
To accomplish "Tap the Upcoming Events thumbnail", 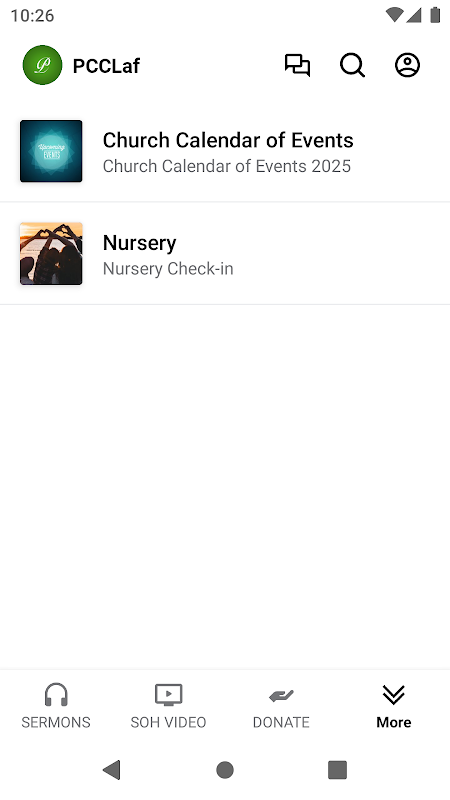I will click(51, 151).
